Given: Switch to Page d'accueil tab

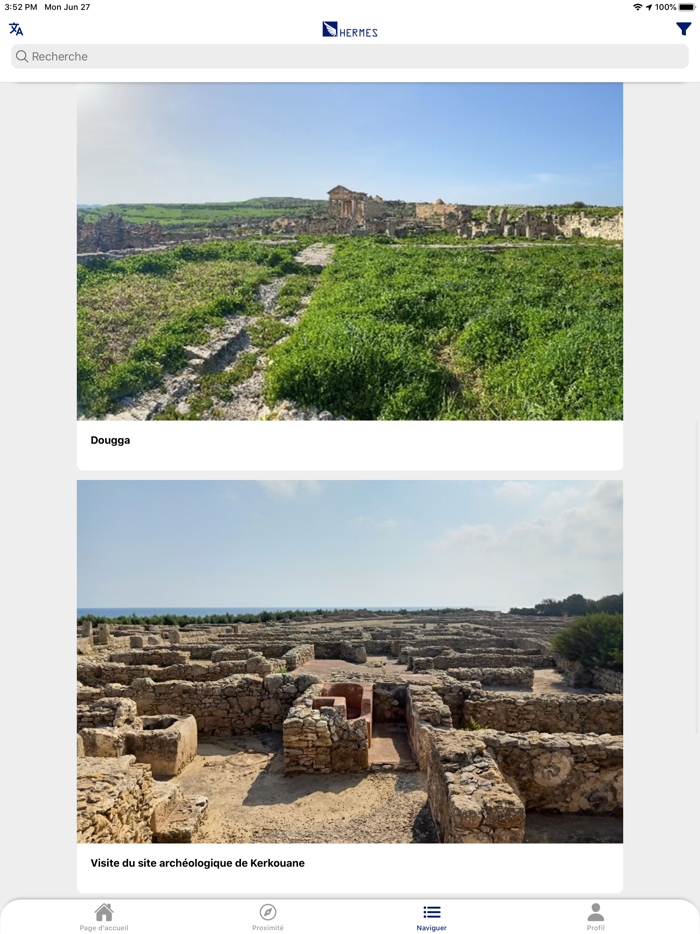Looking at the screenshot, I should click(104, 927).
